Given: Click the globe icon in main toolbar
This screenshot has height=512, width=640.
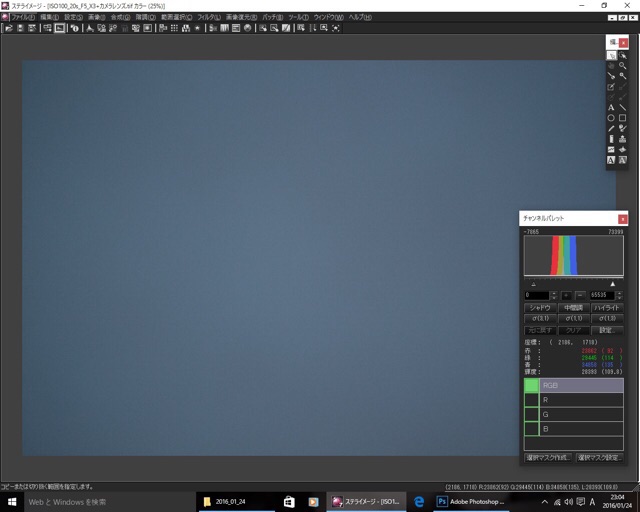Looking at the screenshot, I should point(247,28).
